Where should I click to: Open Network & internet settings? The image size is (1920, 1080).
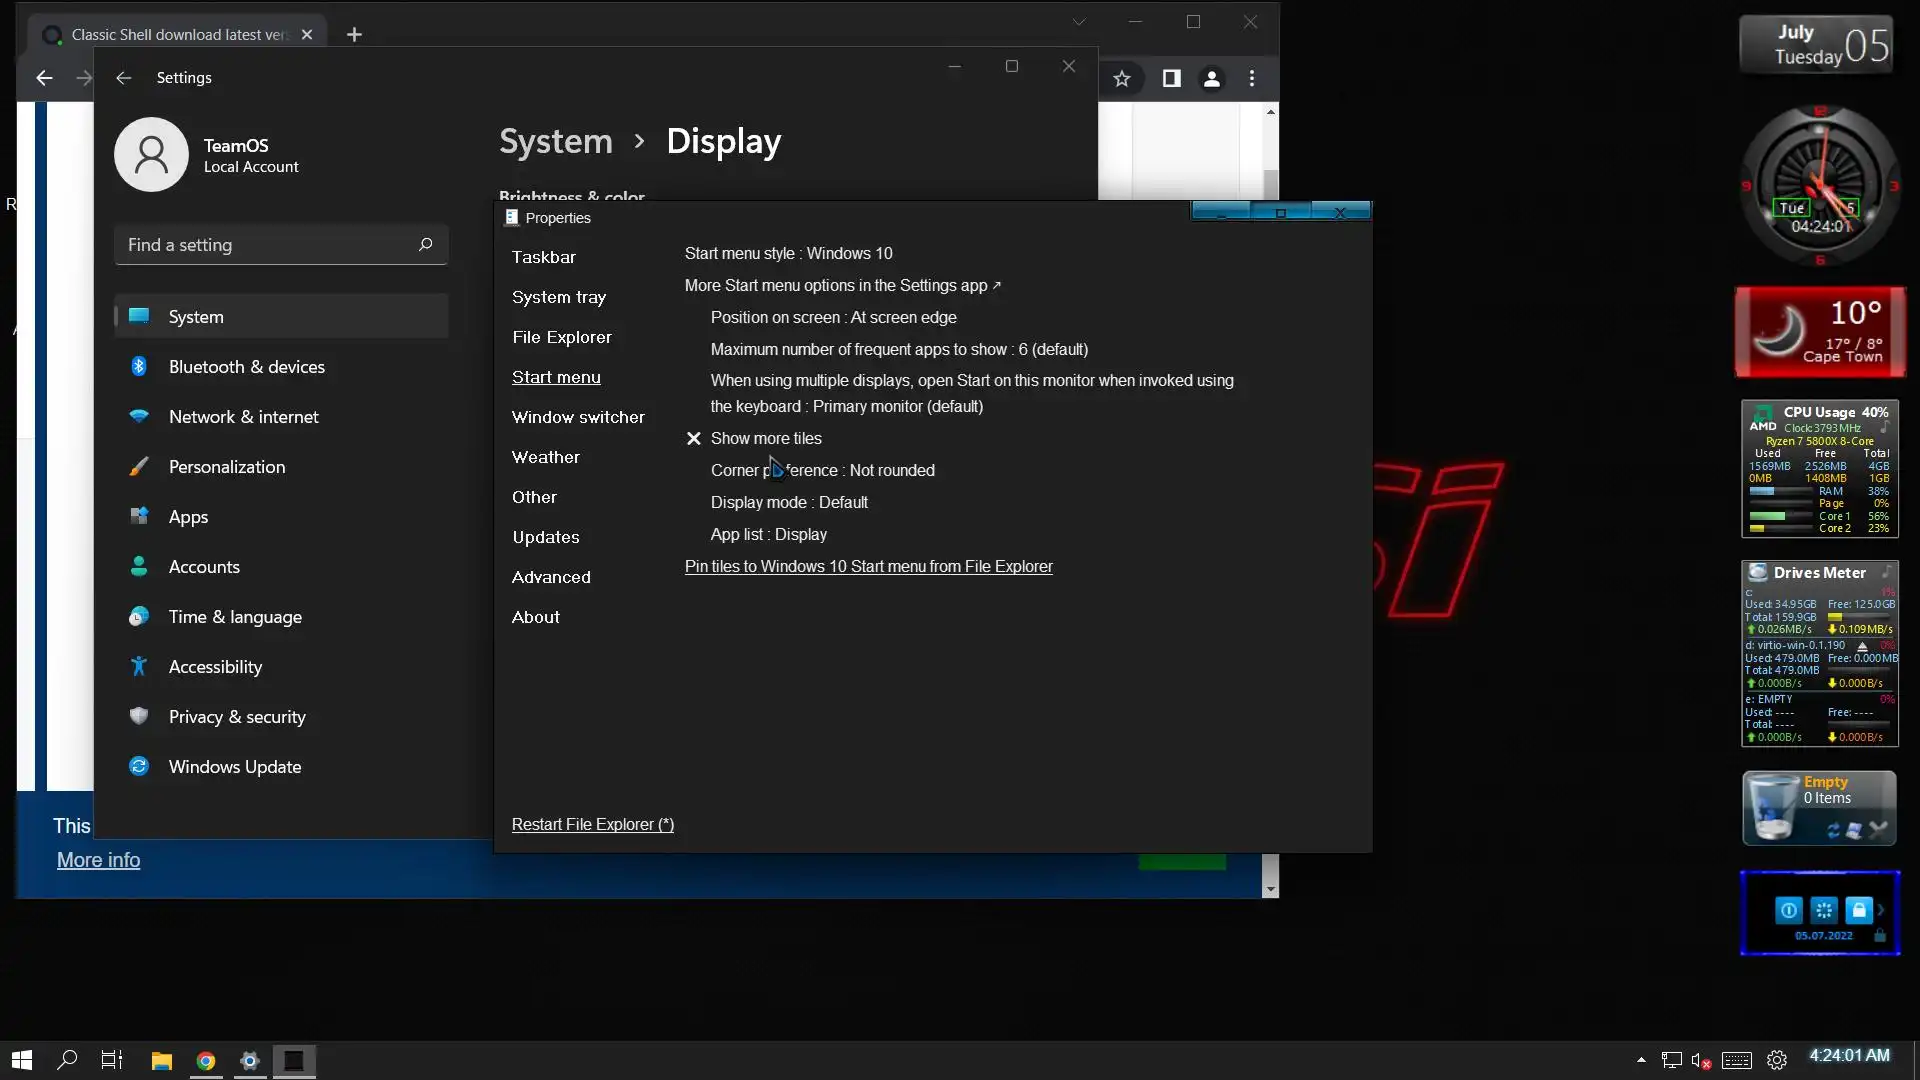tap(243, 417)
